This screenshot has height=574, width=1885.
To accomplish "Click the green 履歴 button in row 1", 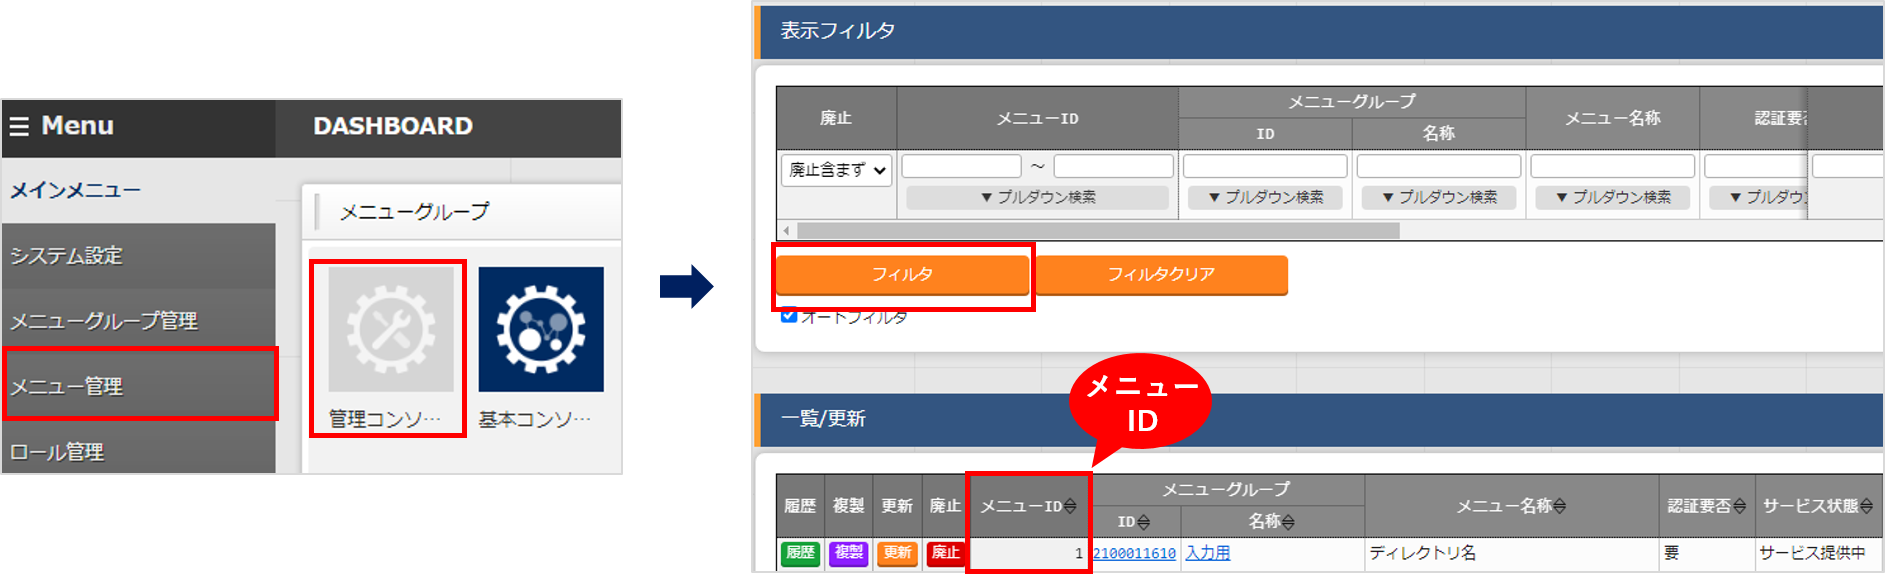I will pos(800,553).
